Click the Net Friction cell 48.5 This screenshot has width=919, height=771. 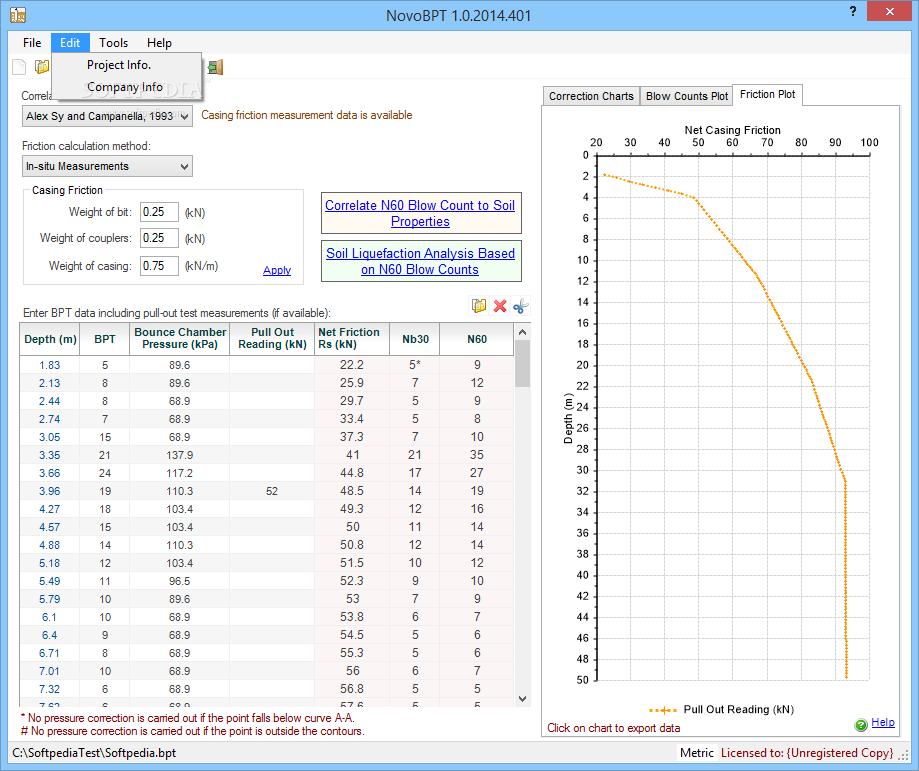(352, 491)
